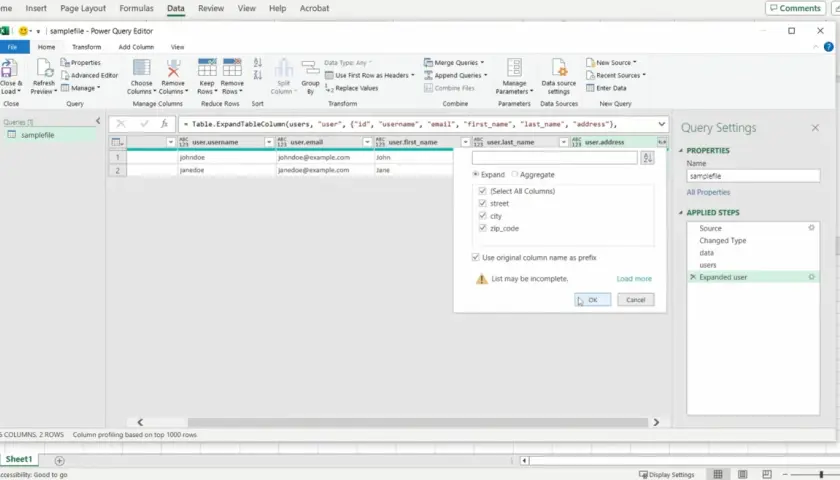Open Excel's Review tab
Image resolution: width=840 pixels, height=480 pixels.
tap(211, 9)
